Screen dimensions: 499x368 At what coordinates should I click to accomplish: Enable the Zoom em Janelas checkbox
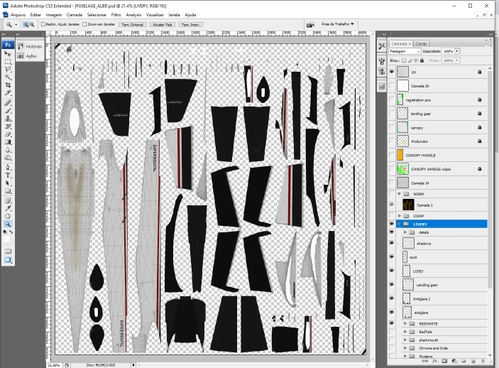[85, 24]
